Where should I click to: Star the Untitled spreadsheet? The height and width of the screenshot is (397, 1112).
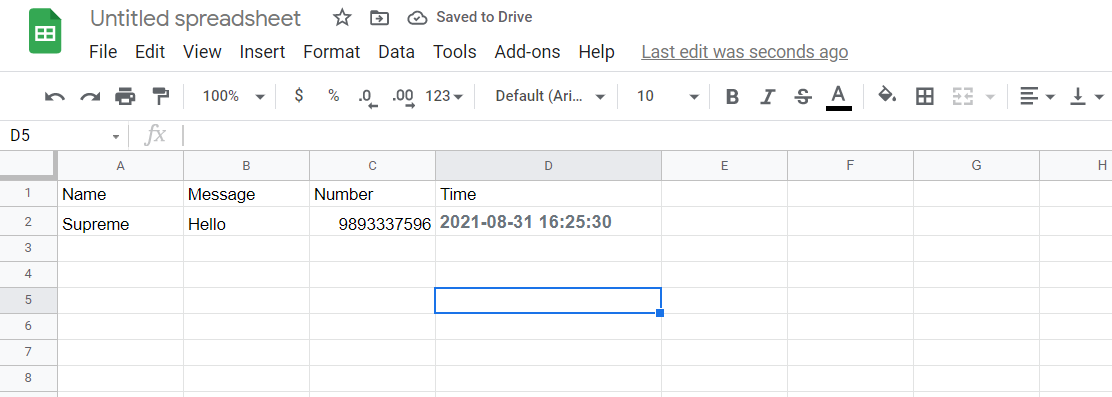pos(343,18)
